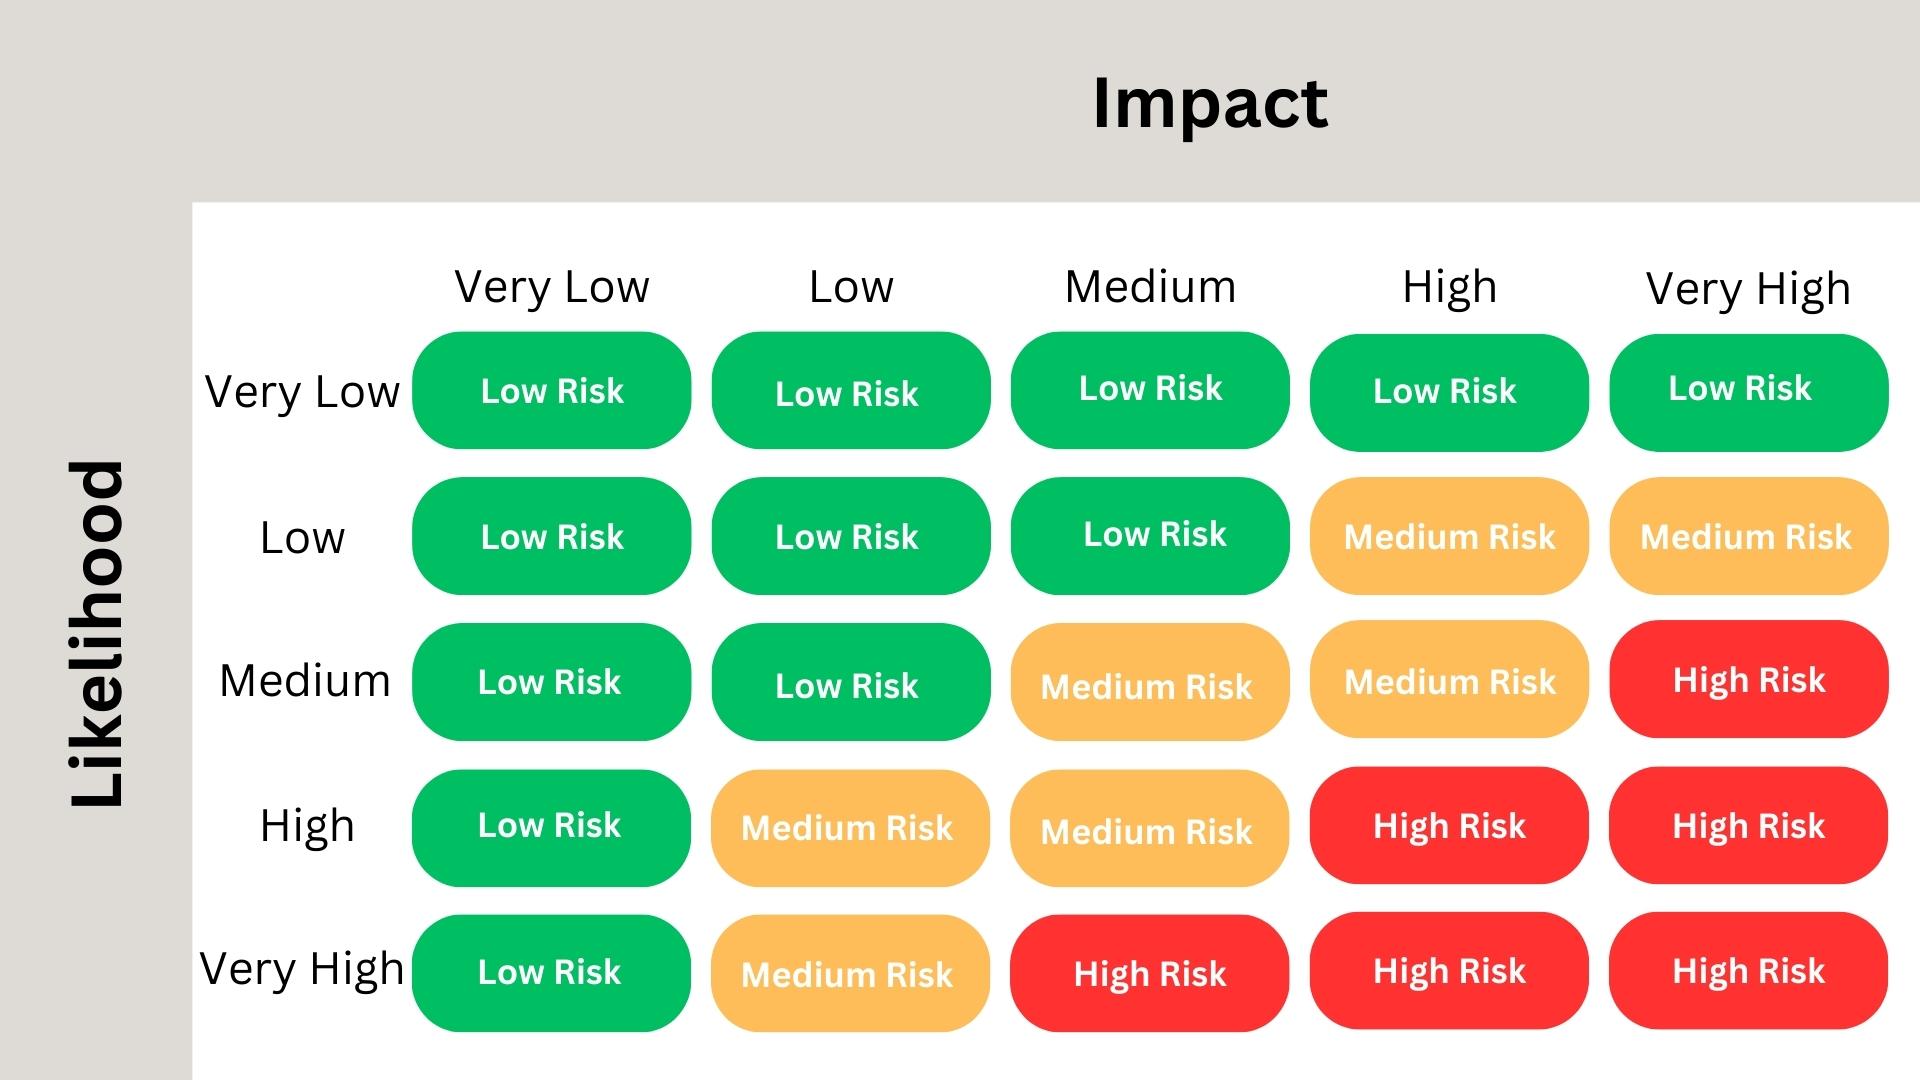Select Low Risk cell at High likelihood, Very Low impact
This screenshot has height=1080, width=1920.
coord(551,827)
